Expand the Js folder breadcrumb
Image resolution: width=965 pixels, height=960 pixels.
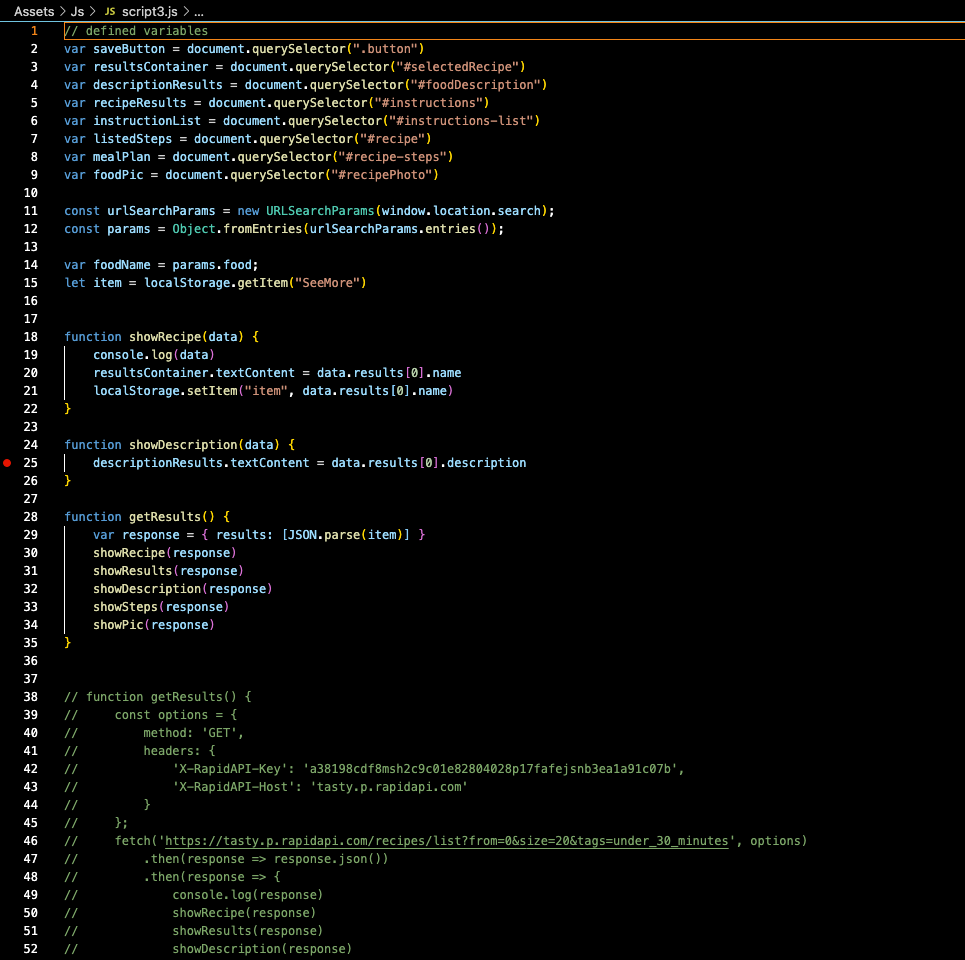pos(76,11)
